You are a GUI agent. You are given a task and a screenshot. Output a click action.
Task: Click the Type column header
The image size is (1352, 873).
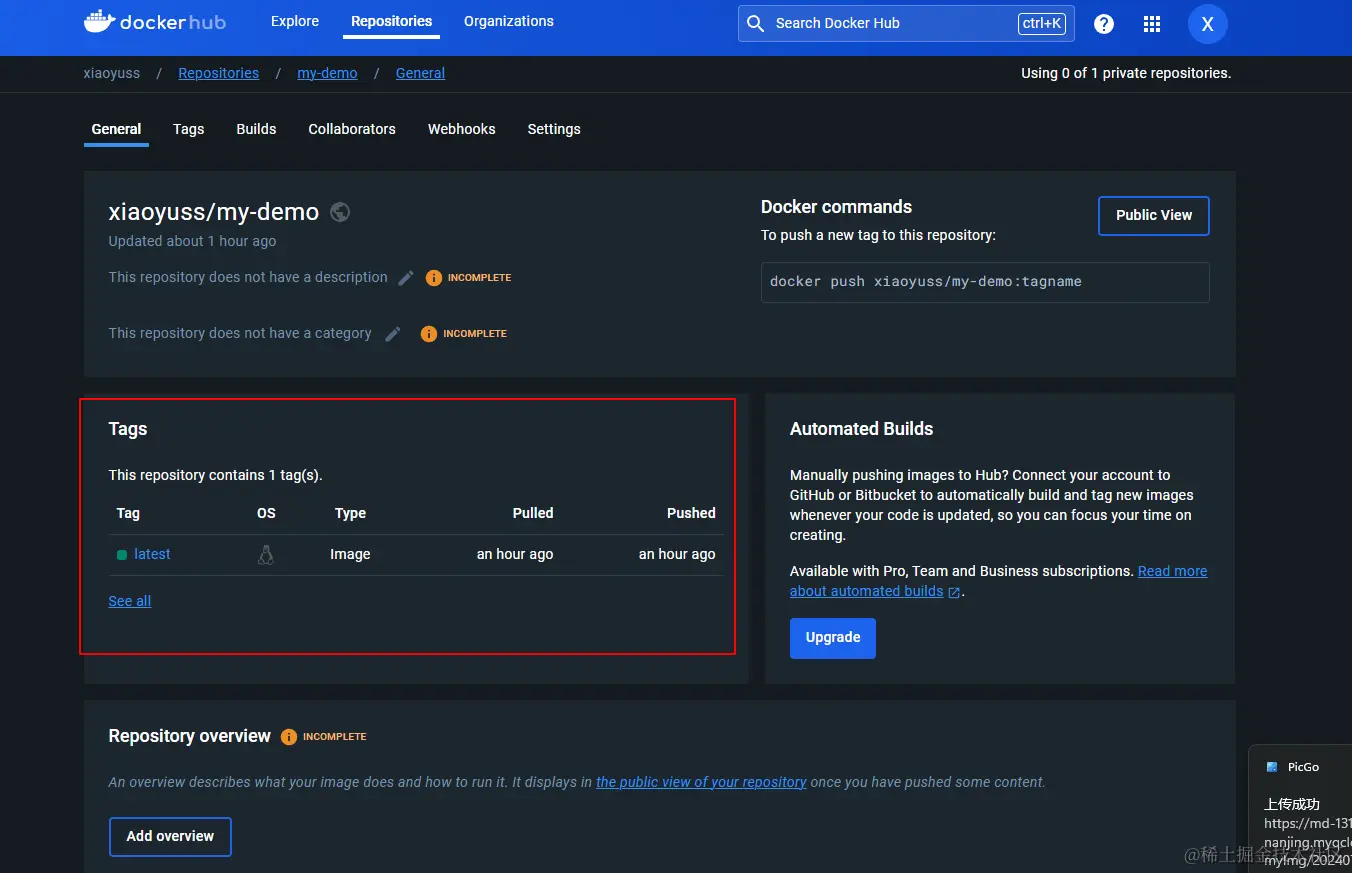coord(350,513)
